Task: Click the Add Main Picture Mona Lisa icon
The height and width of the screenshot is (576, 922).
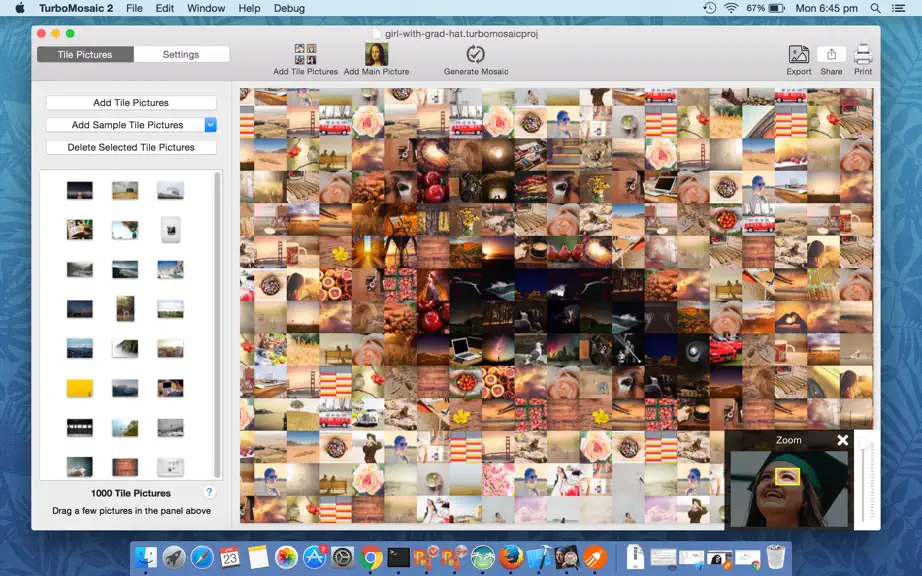Action: tap(376, 54)
